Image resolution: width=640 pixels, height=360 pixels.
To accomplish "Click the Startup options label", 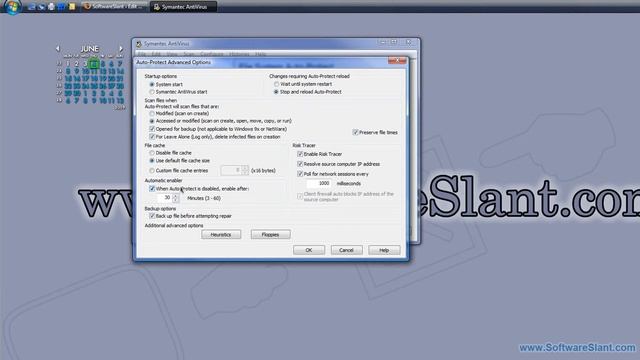I will coord(161,76).
